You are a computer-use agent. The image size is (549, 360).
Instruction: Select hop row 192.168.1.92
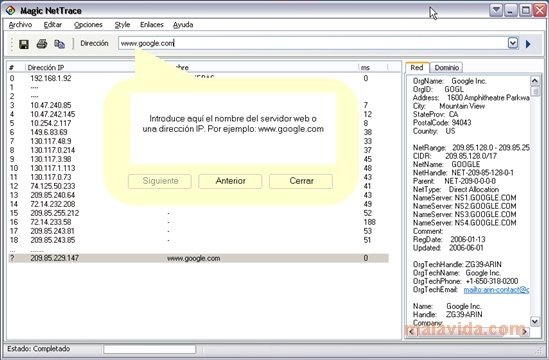pyautogui.click(x=199, y=78)
